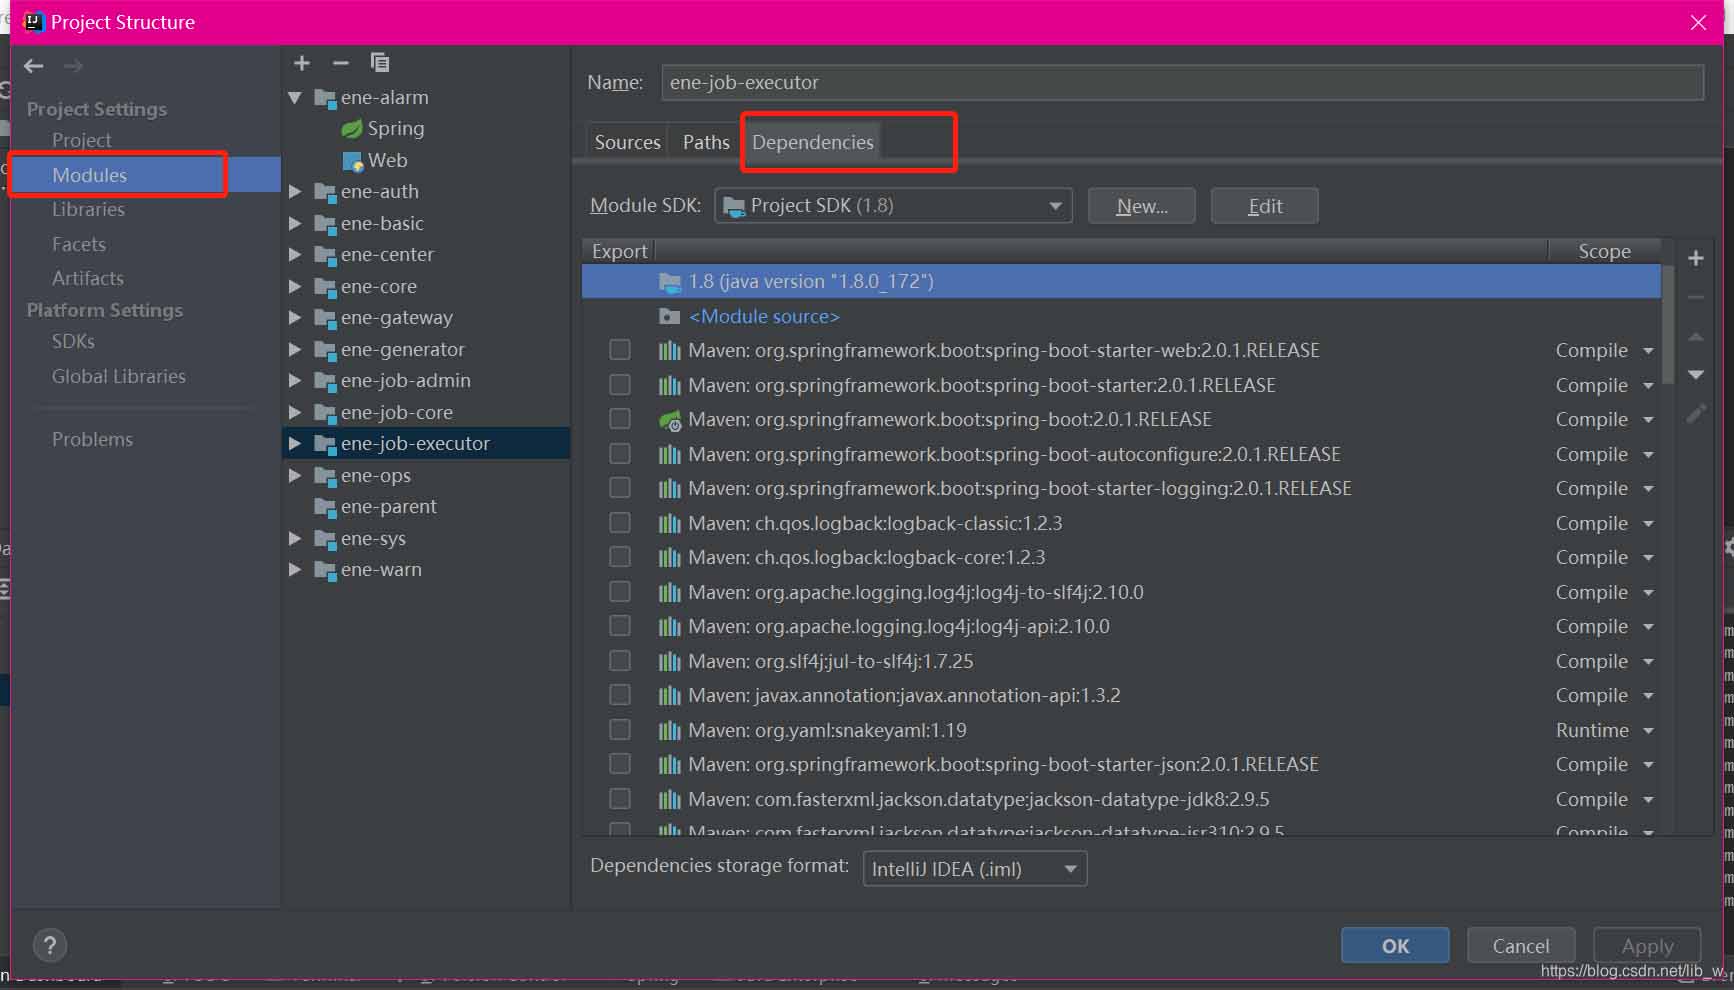Open the Problems section
The width and height of the screenshot is (1734, 990).
(x=92, y=440)
